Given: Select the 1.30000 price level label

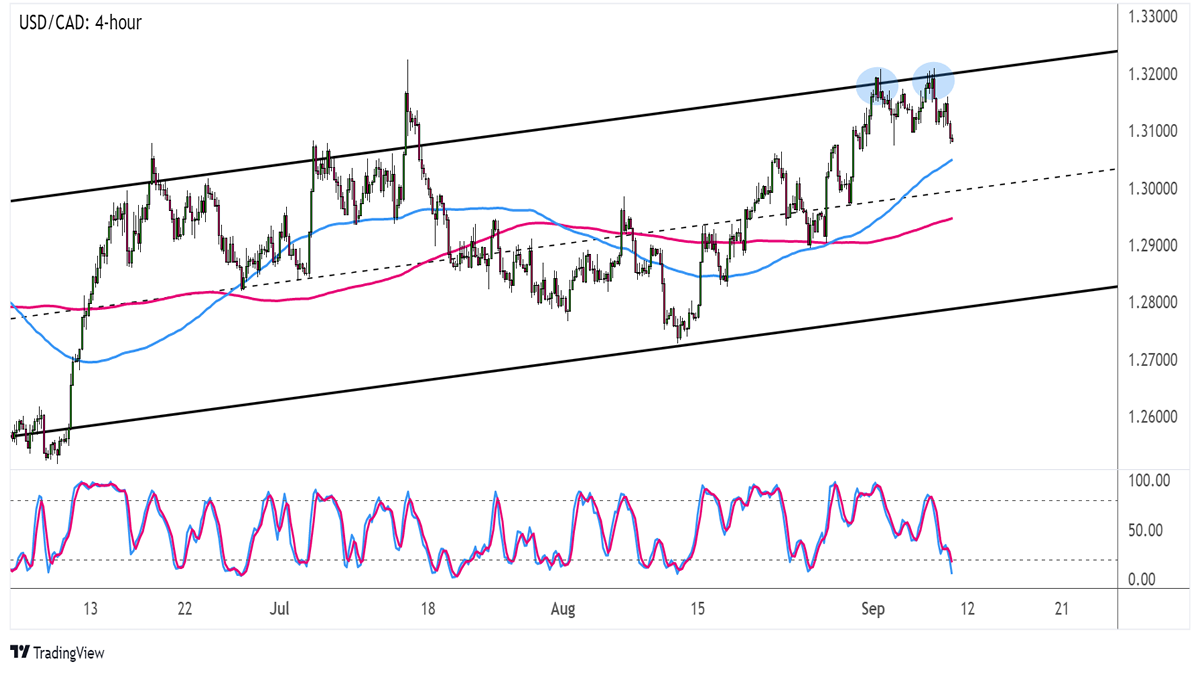Looking at the screenshot, I should pyautogui.click(x=1154, y=188).
